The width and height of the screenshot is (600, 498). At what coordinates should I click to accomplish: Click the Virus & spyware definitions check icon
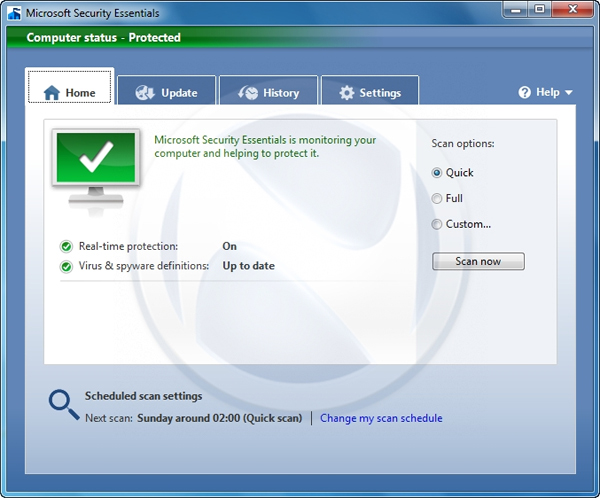pos(66,266)
